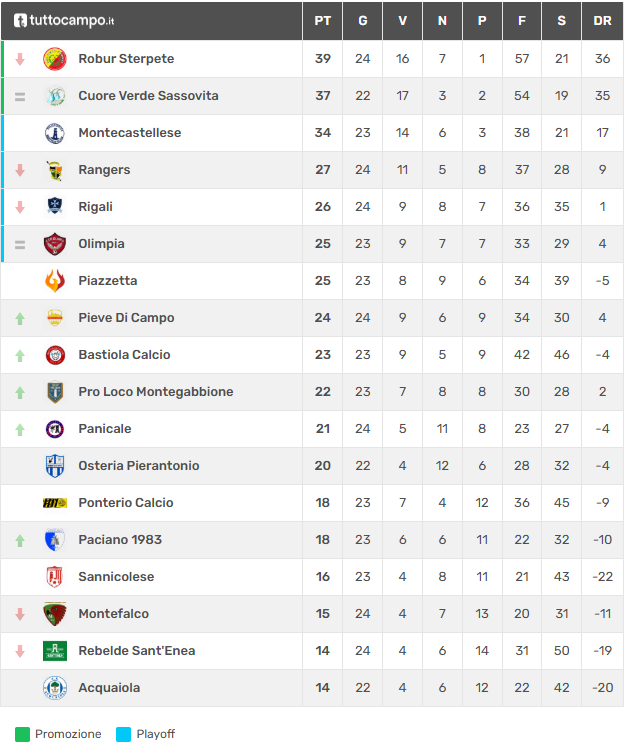Image resolution: width=626 pixels, height=746 pixels.
Task: Sort standings by DR goal difference
Action: click(602, 20)
